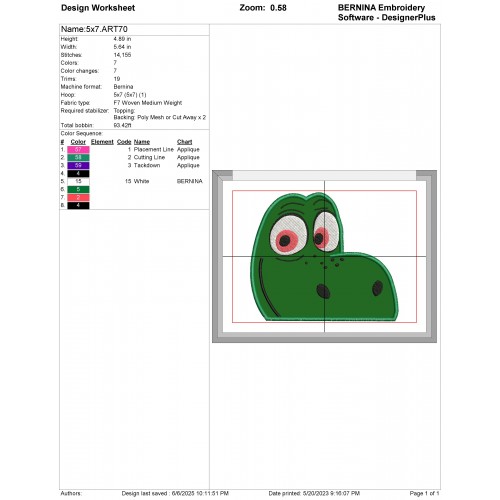Click the "Name" column header
Viewport: 500px width, 500px height.
click(x=142, y=142)
